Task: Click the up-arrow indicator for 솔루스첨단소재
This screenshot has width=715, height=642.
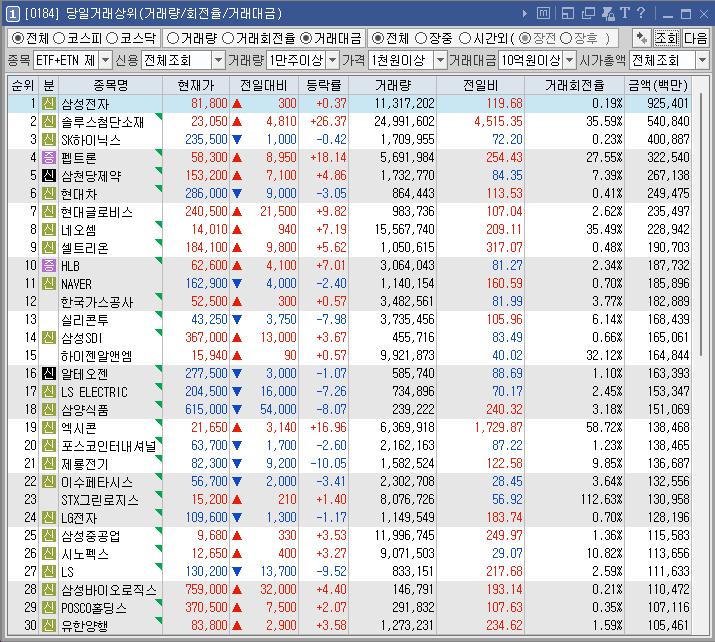Action: [x=237, y=122]
